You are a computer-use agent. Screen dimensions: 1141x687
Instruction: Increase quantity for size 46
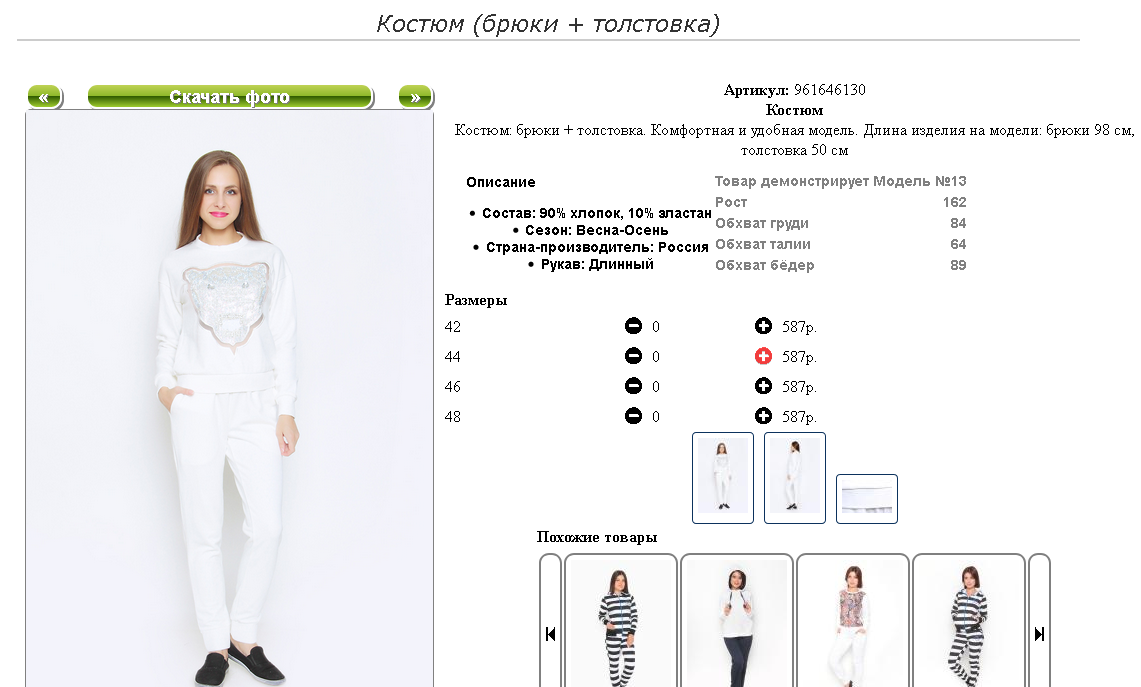click(763, 386)
